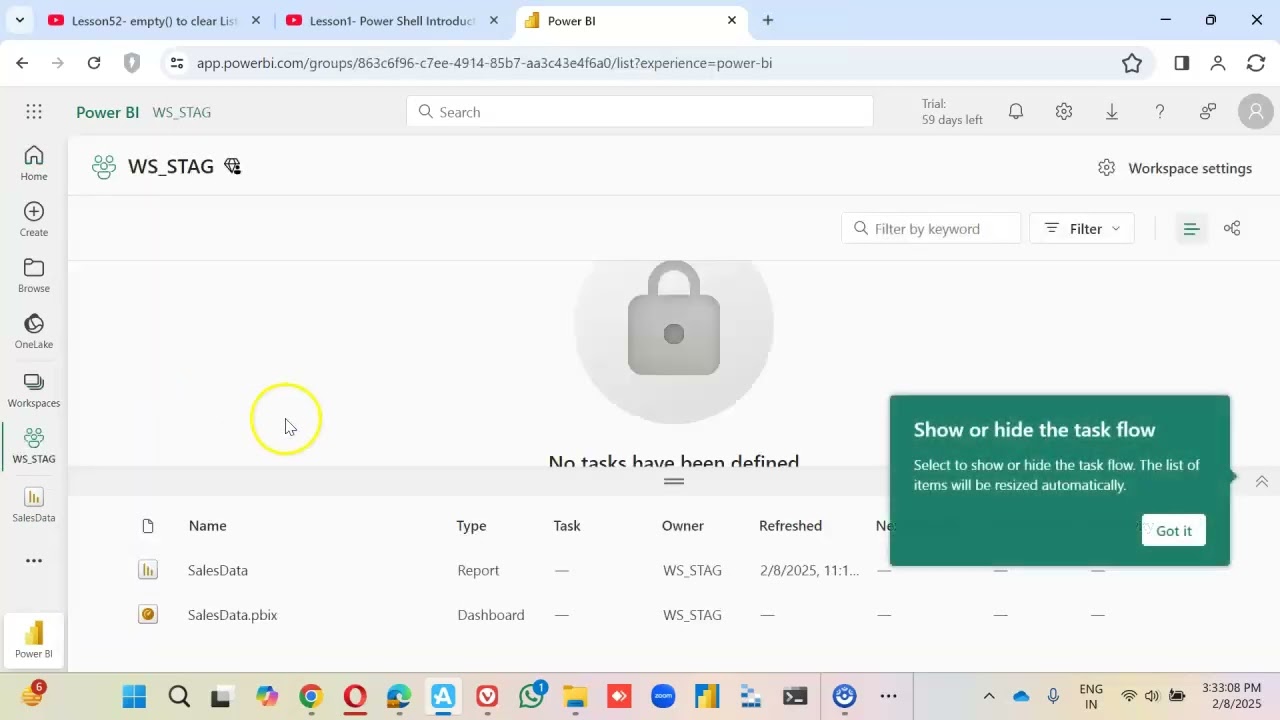Screen dimensions: 1280x720
Task: Open the app launcher grid icon
Action: coord(34,112)
